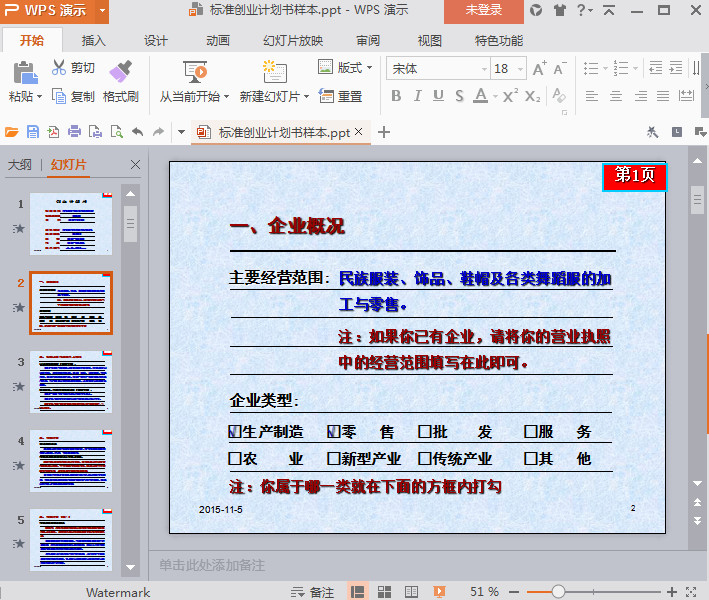Toggle Notes (备注) pane in status bar
Image resolution: width=709 pixels, height=600 pixels.
[x=312, y=592]
